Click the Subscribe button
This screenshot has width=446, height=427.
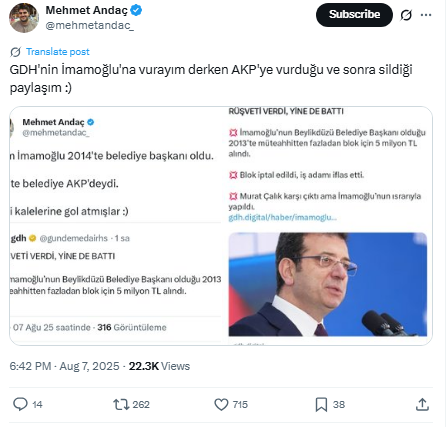click(354, 15)
